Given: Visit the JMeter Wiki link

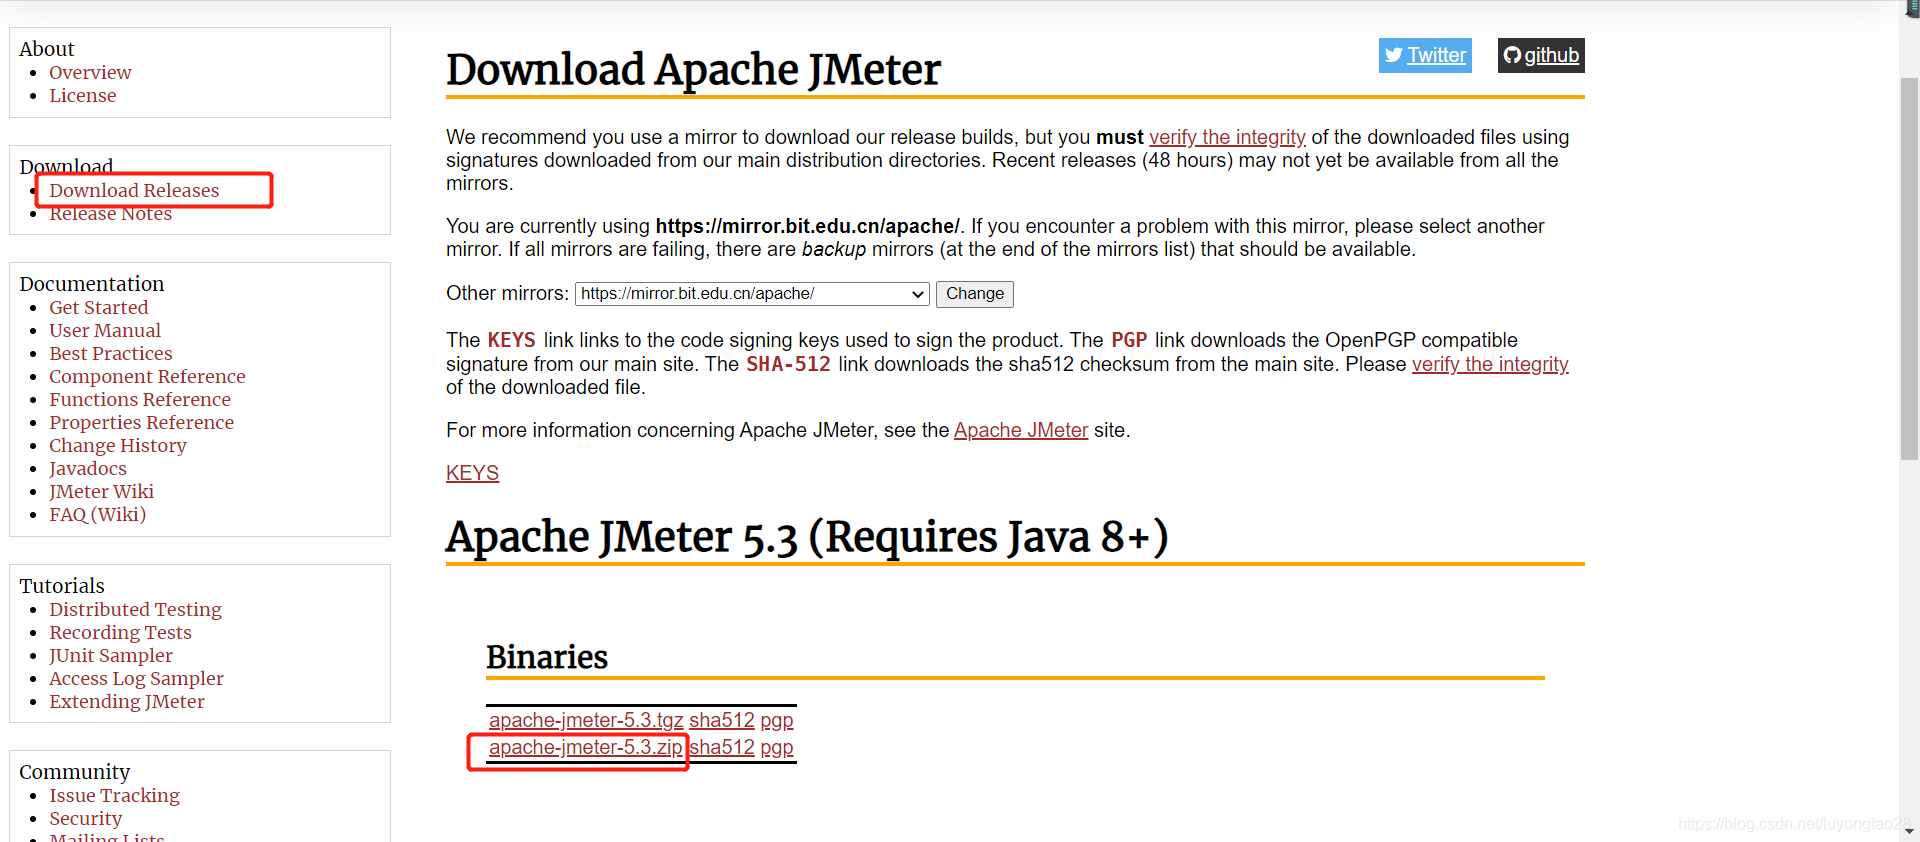Looking at the screenshot, I should click(102, 491).
